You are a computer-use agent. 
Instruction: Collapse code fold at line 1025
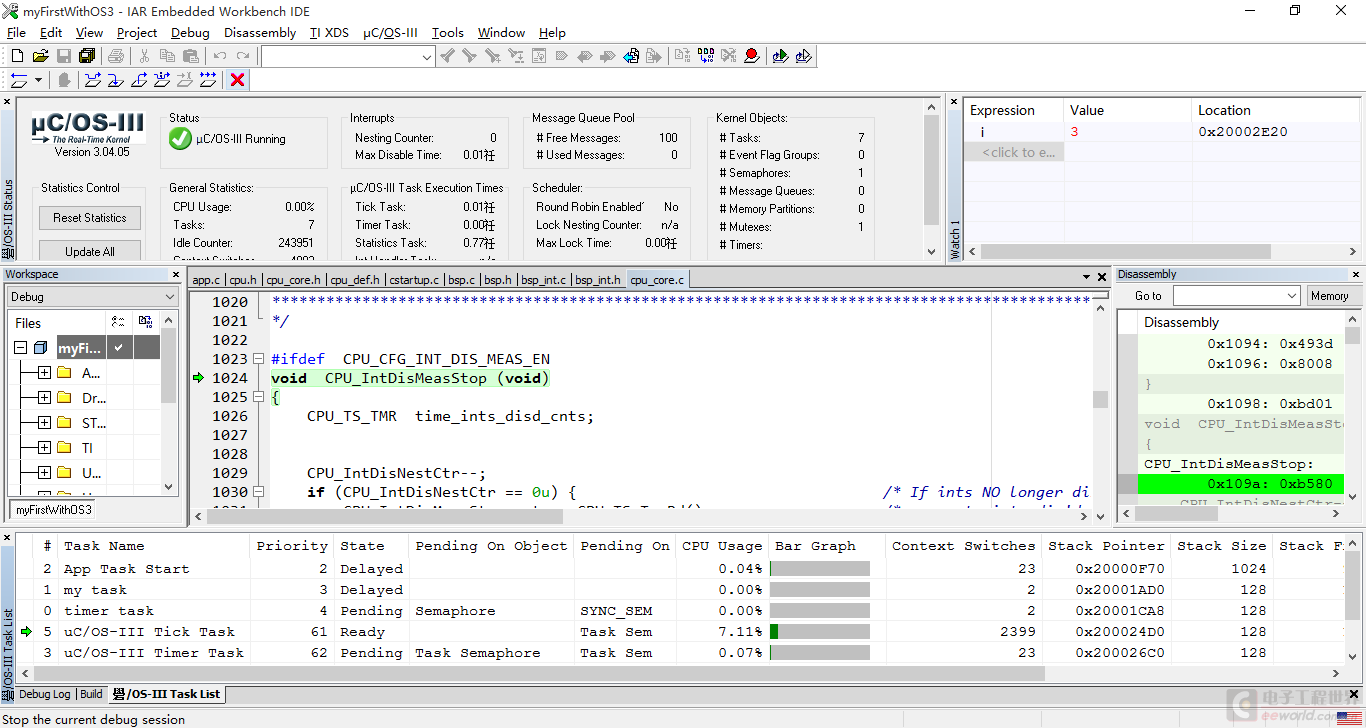[x=258, y=397]
